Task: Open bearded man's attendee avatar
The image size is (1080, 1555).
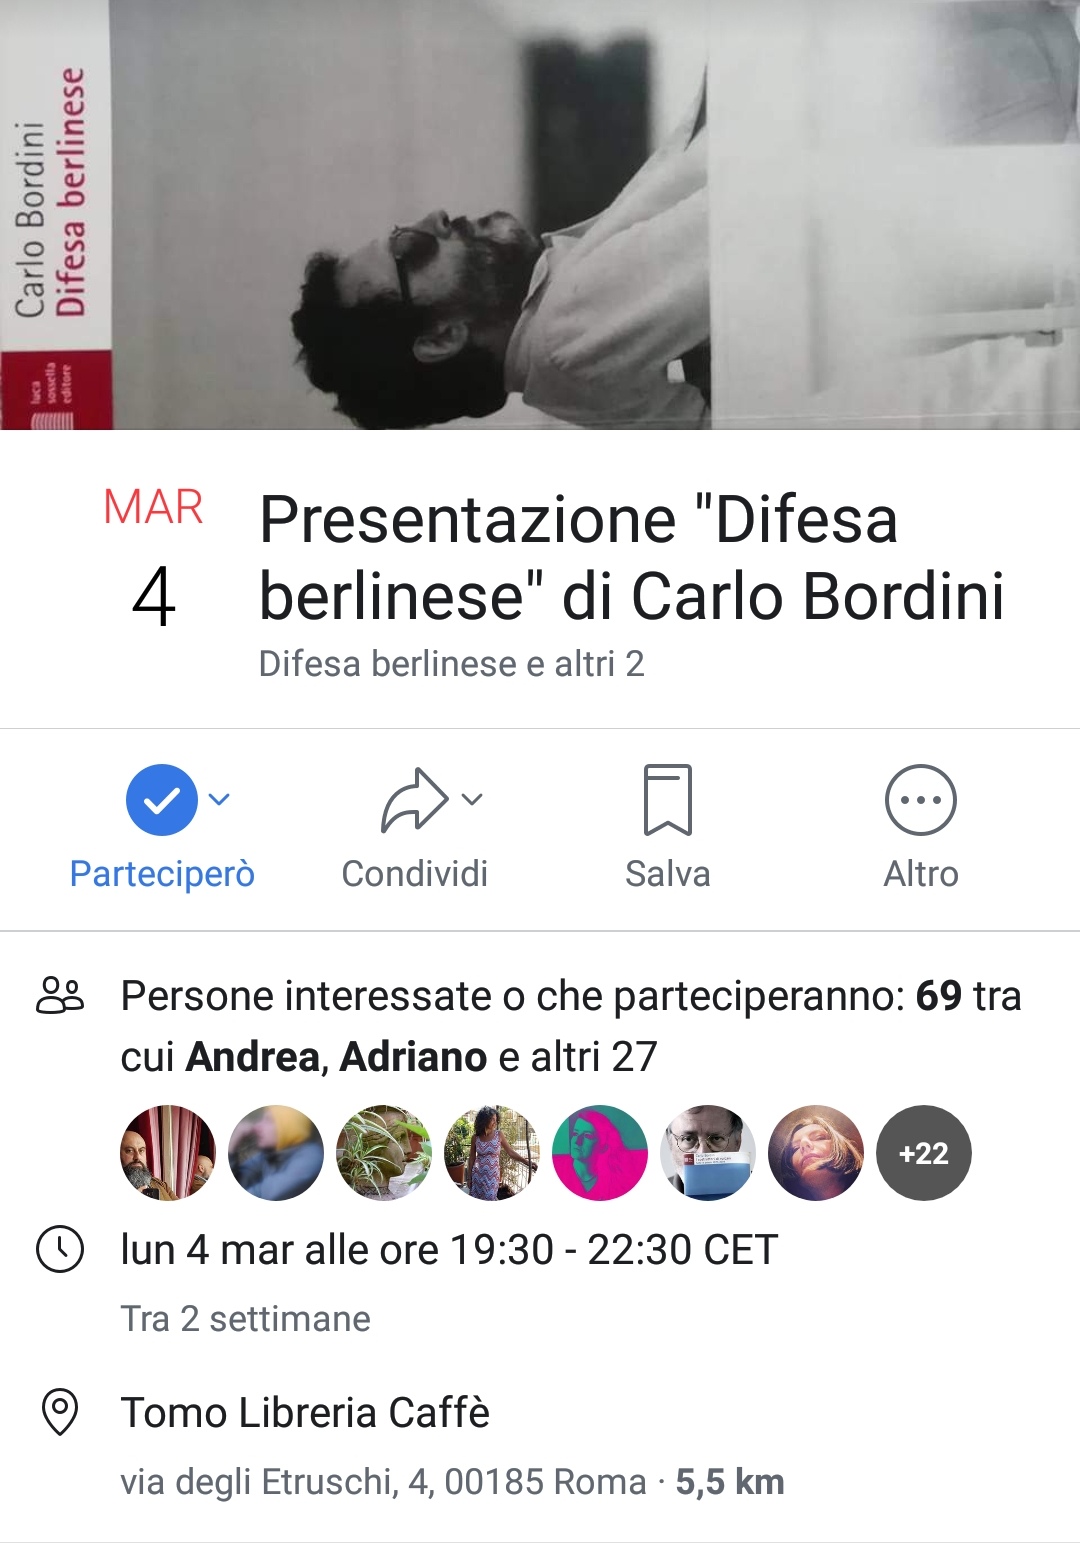Action: point(168,1152)
